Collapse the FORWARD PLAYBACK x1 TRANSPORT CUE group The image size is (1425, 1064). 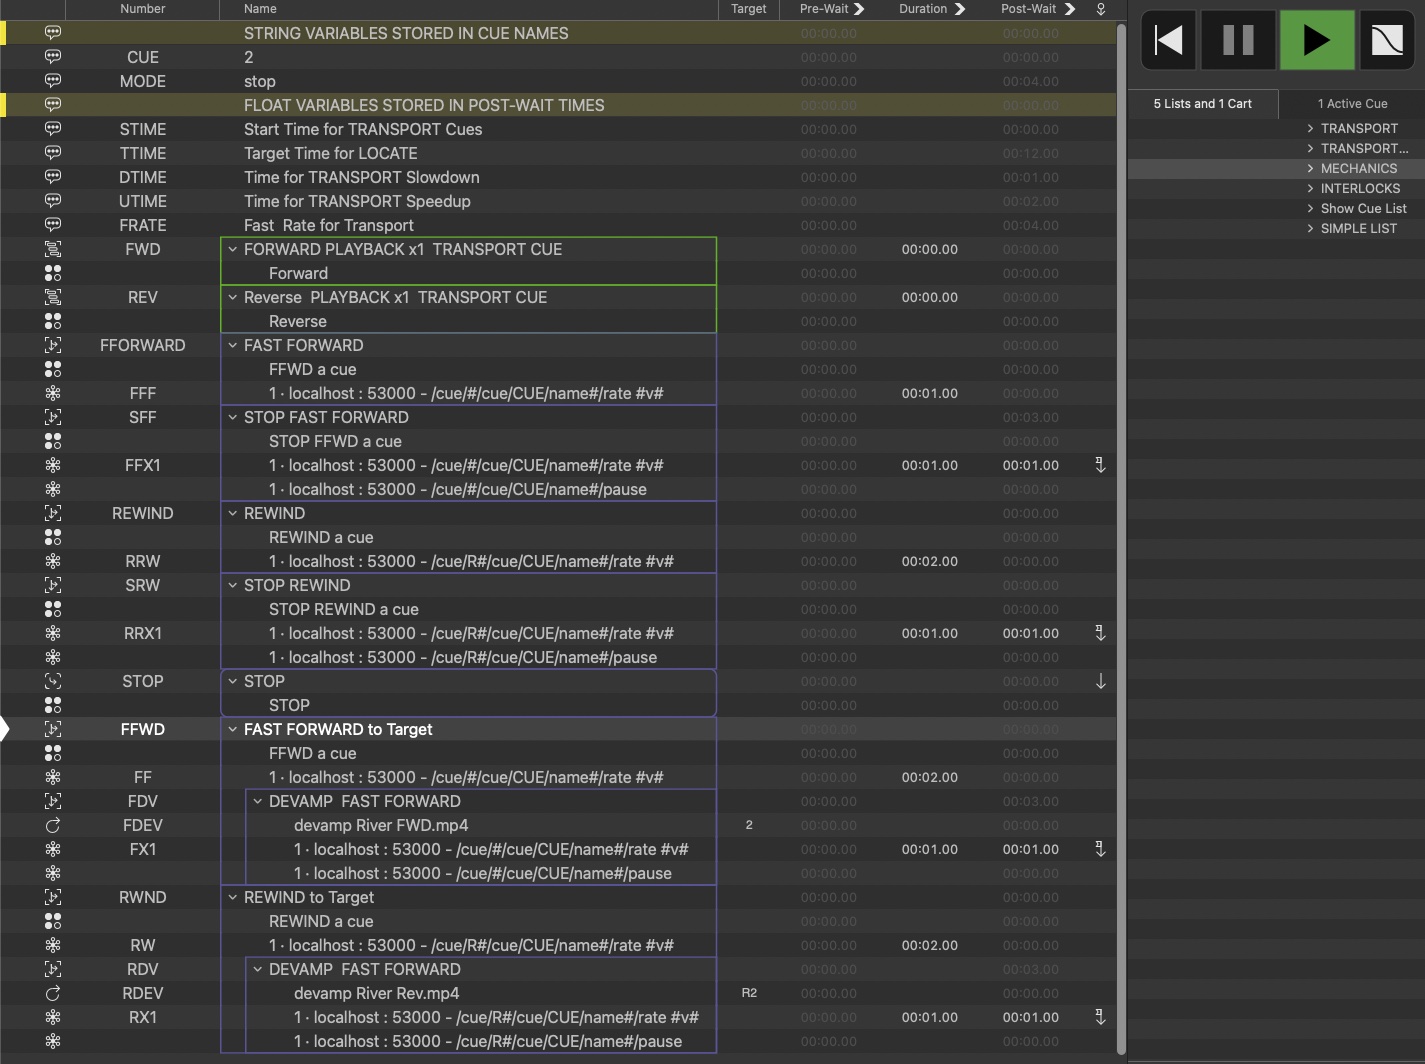(233, 249)
